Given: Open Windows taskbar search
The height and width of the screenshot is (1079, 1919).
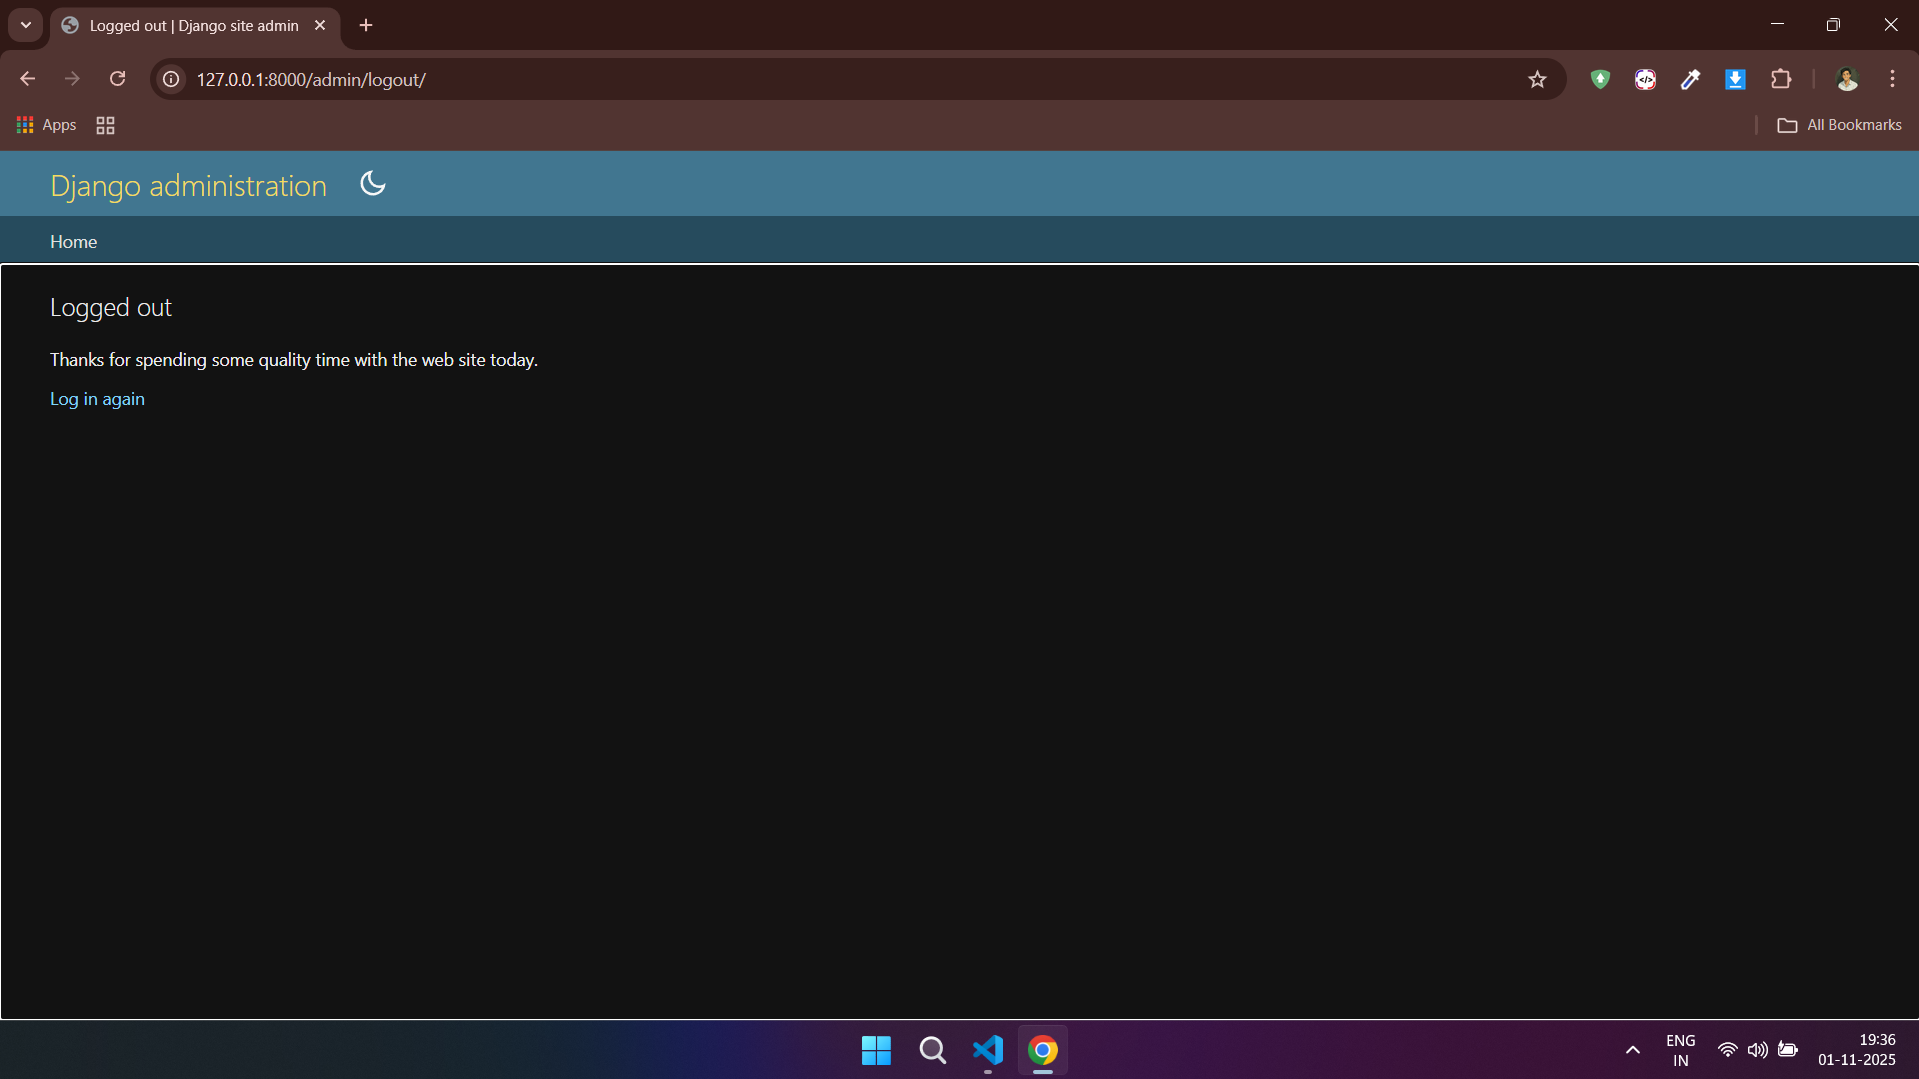Looking at the screenshot, I should 932,1050.
